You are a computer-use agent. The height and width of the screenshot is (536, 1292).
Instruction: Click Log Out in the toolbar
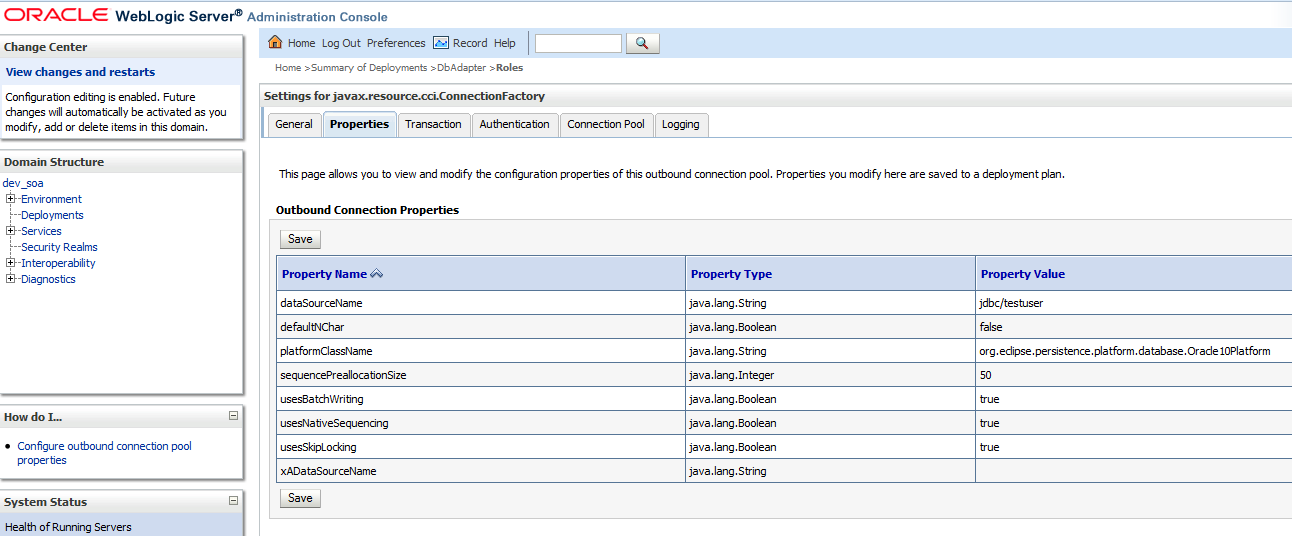coord(341,43)
